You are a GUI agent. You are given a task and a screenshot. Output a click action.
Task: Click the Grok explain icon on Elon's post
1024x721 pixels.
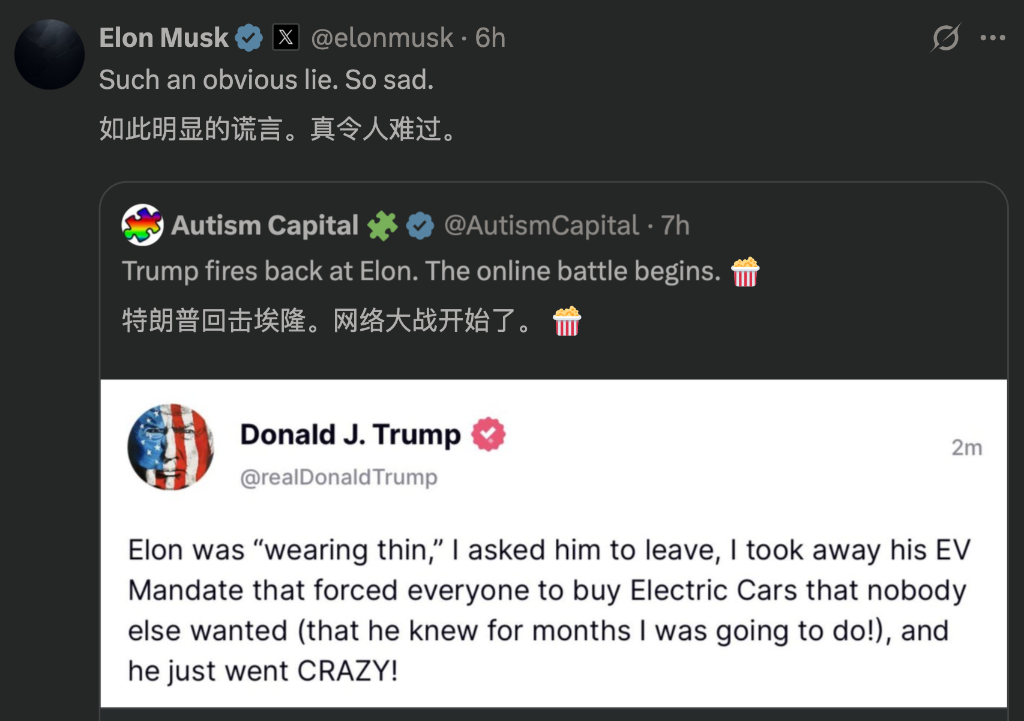point(945,37)
